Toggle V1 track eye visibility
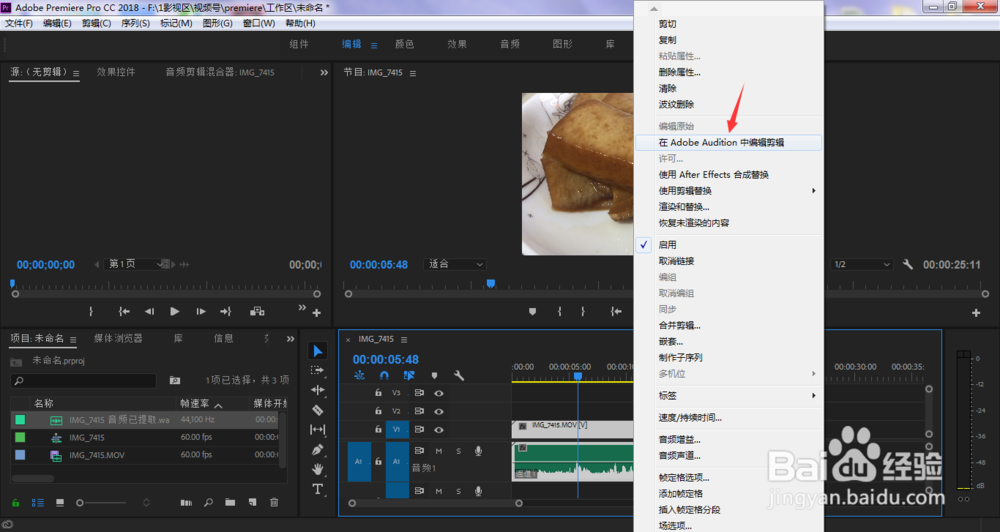 pos(439,429)
